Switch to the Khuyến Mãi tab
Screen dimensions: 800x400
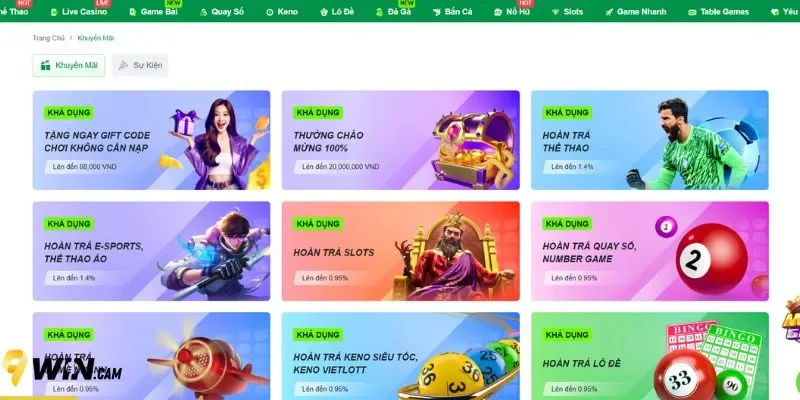point(69,65)
